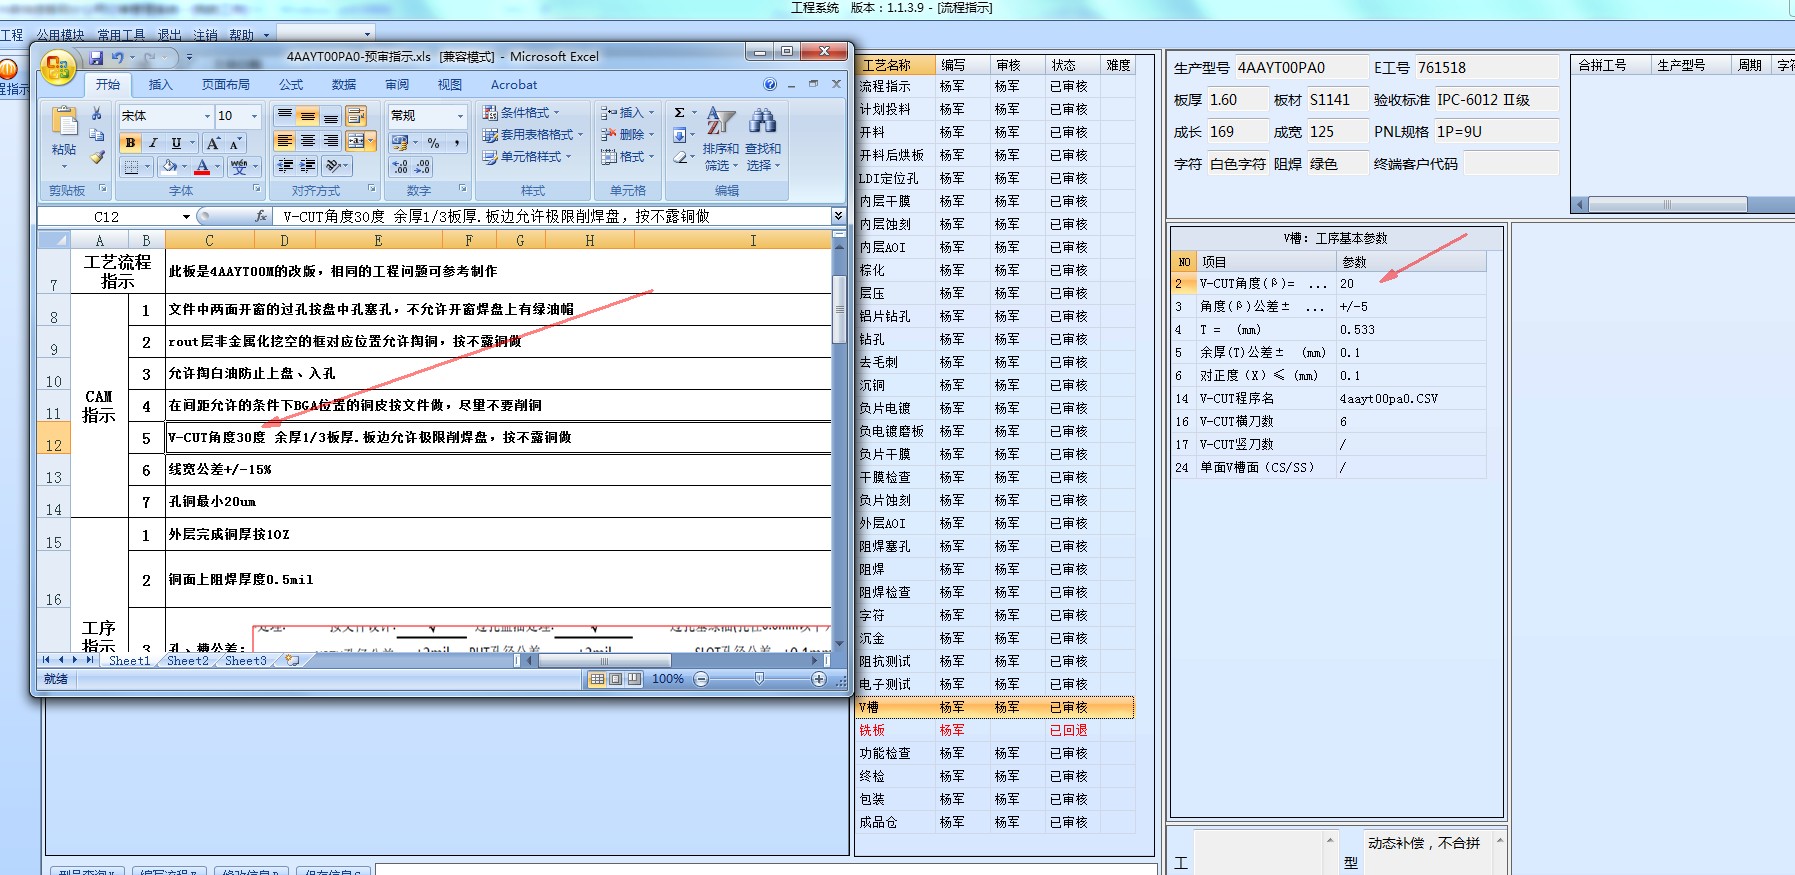
Task: Decrease decimal places
Action: (x=423, y=167)
